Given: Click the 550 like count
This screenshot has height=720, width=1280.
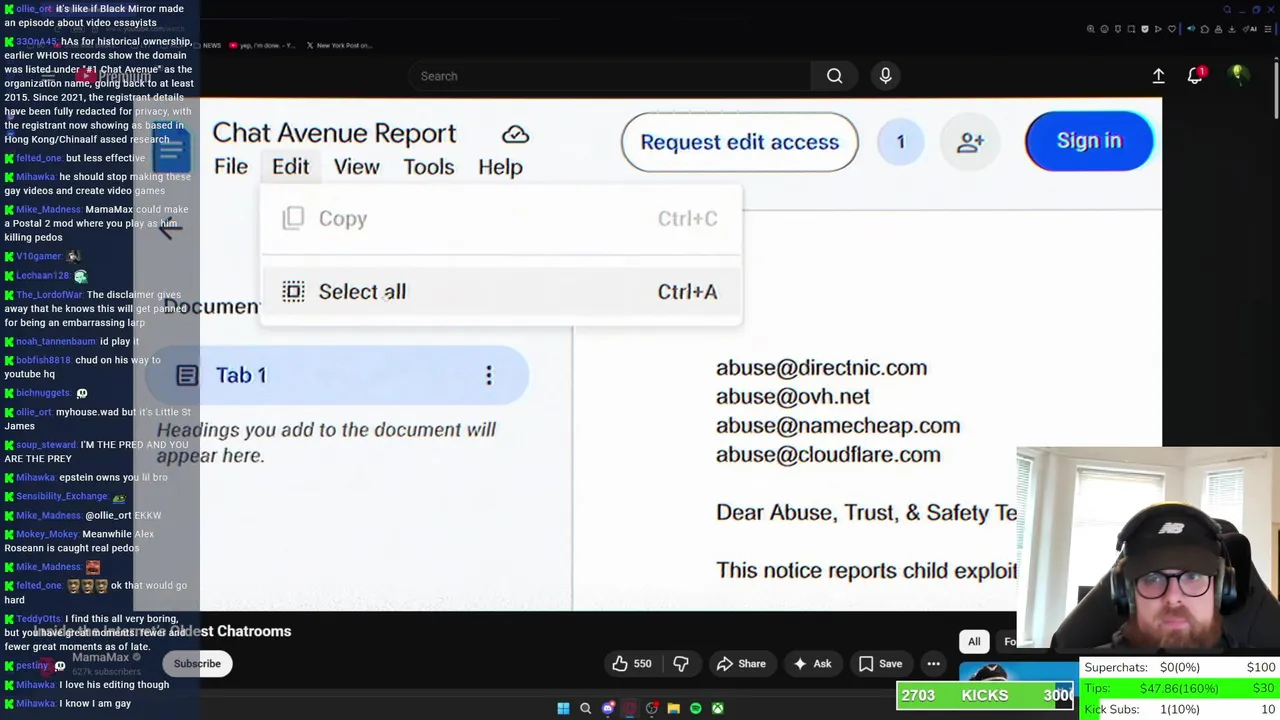Looking at the screenshot, I should 642,664.
